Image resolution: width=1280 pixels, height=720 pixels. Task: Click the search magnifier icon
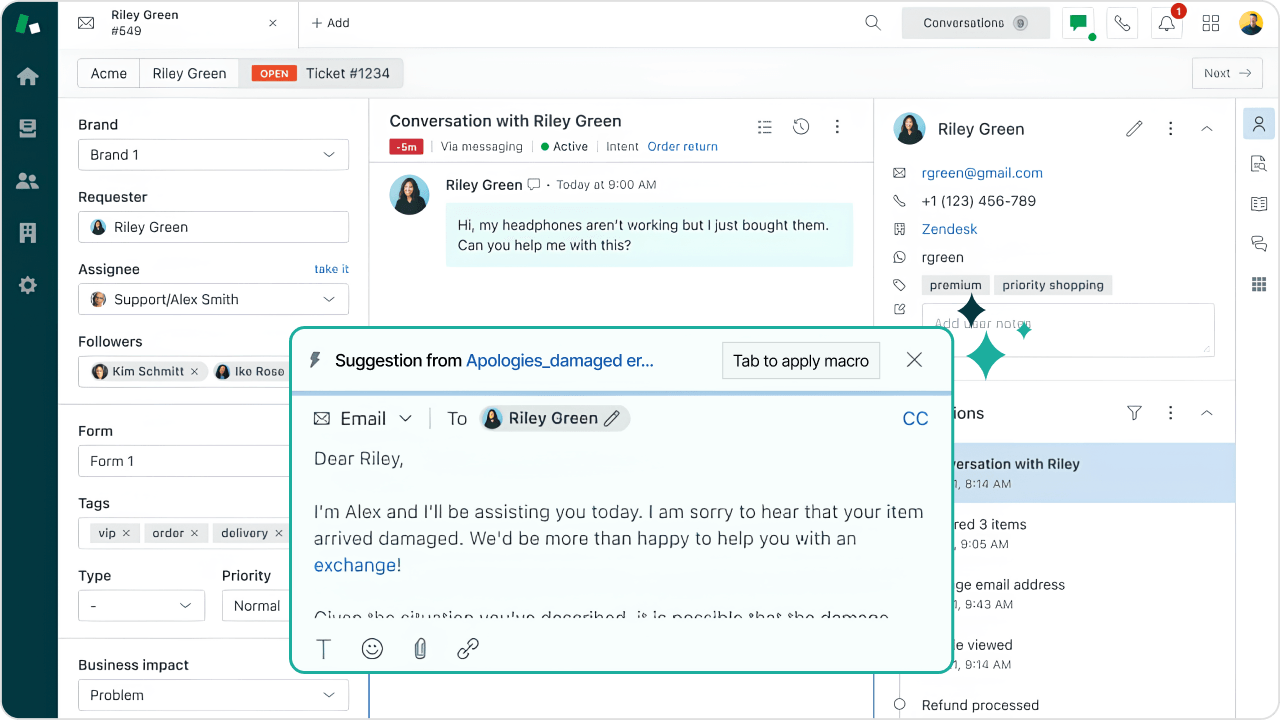click(x=873, y=23)
